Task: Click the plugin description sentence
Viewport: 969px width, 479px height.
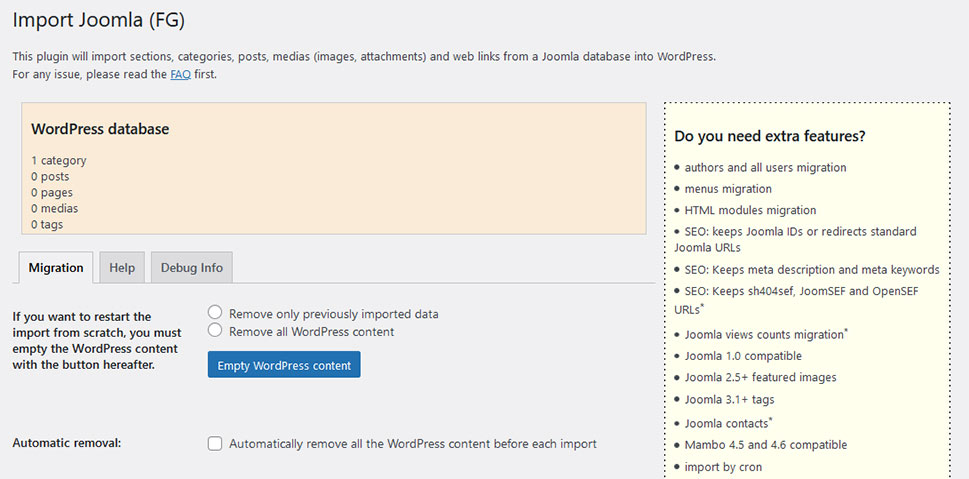Action: tap(364, 56)
